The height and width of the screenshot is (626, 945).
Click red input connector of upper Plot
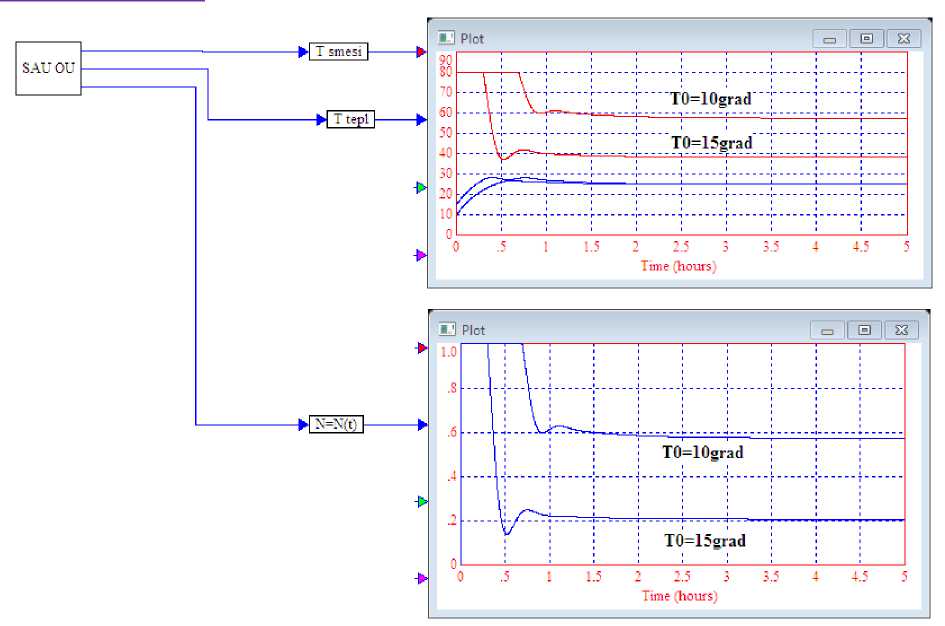(421, 52)
